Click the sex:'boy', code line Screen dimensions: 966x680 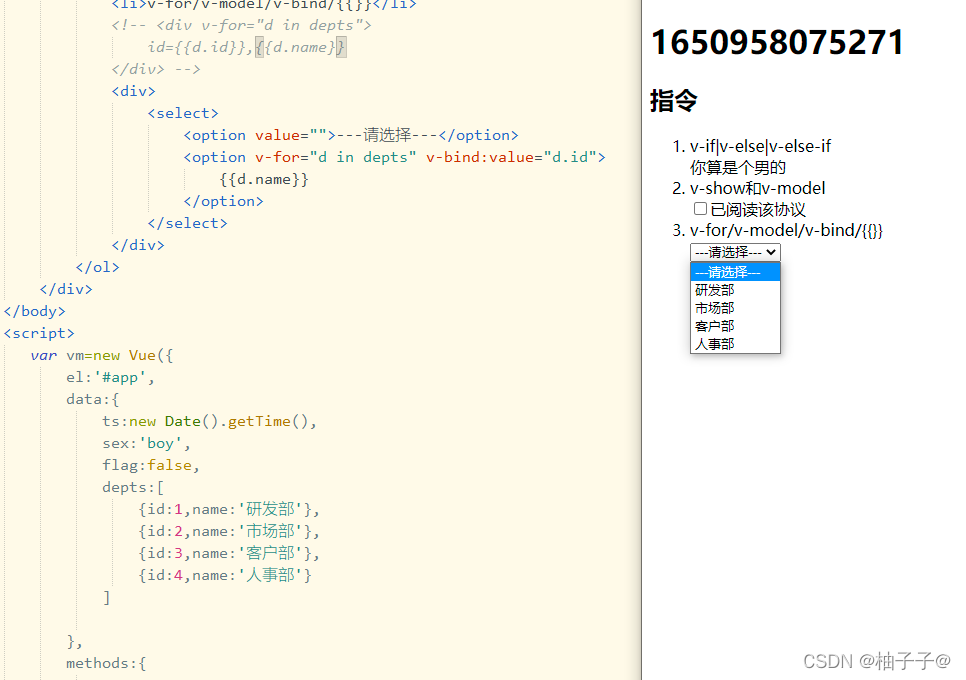coord(147,443)
